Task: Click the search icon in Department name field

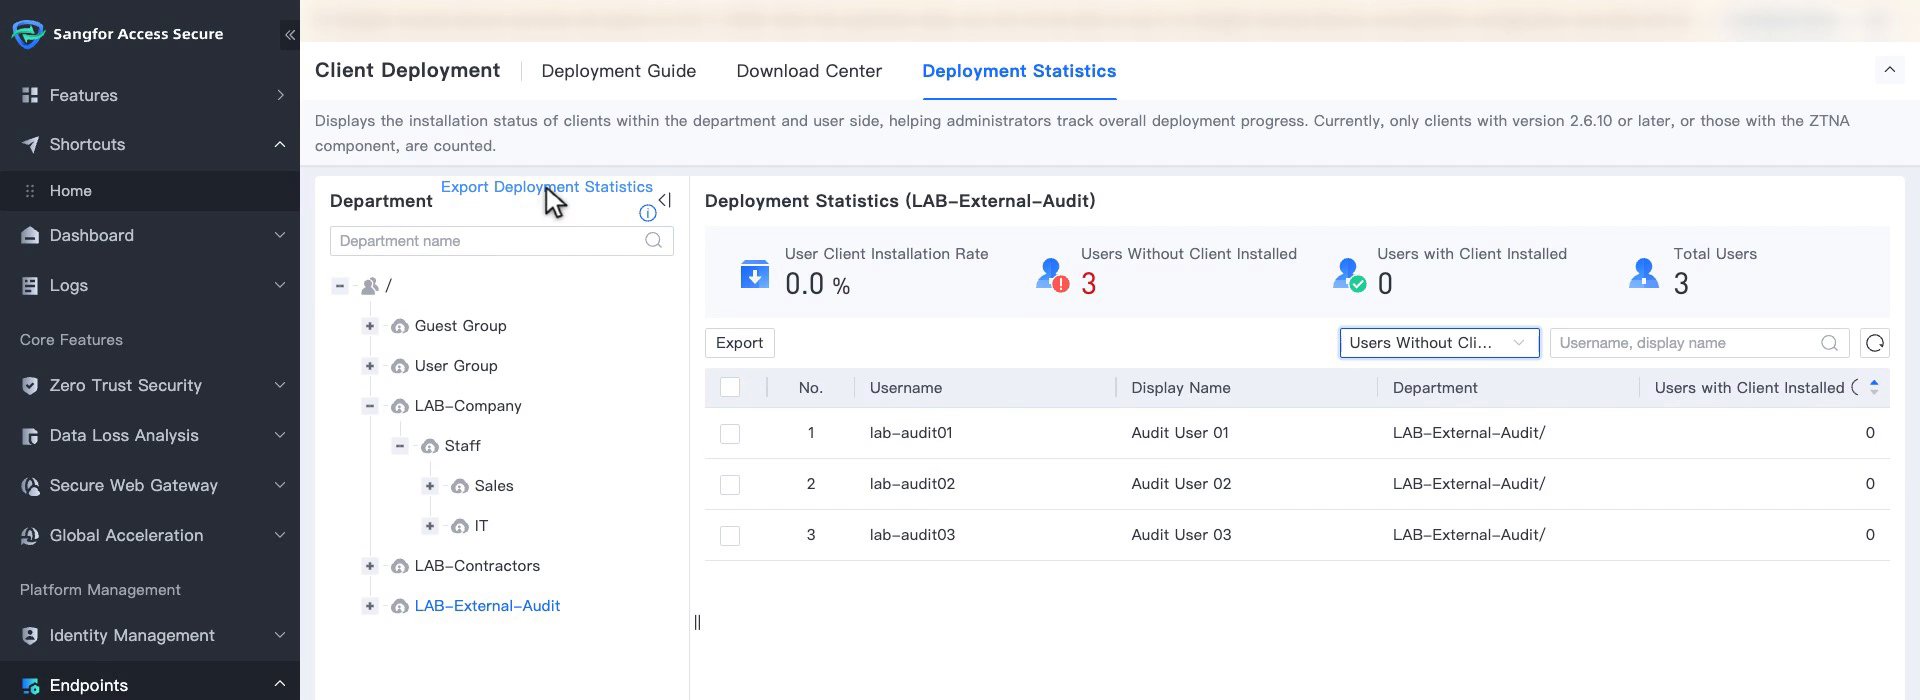Action: [x=653, y=240]
